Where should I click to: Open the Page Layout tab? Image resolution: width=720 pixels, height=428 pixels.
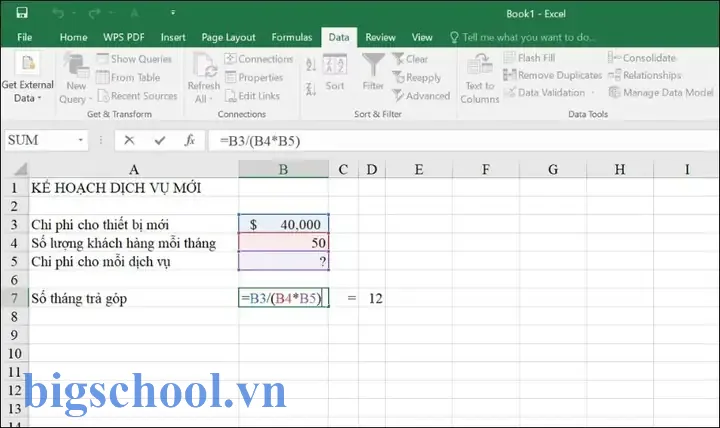click(228, 37)
